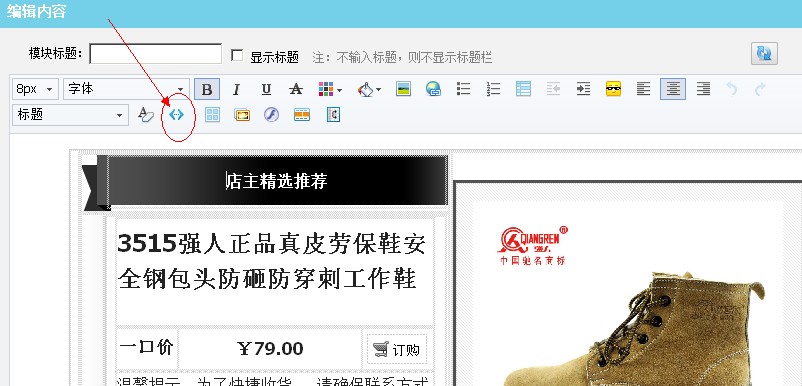The width and height of the screenshot is (802, 386).
Task: Click the QIANGREN brand logo
Action: [x=532, y=245]
